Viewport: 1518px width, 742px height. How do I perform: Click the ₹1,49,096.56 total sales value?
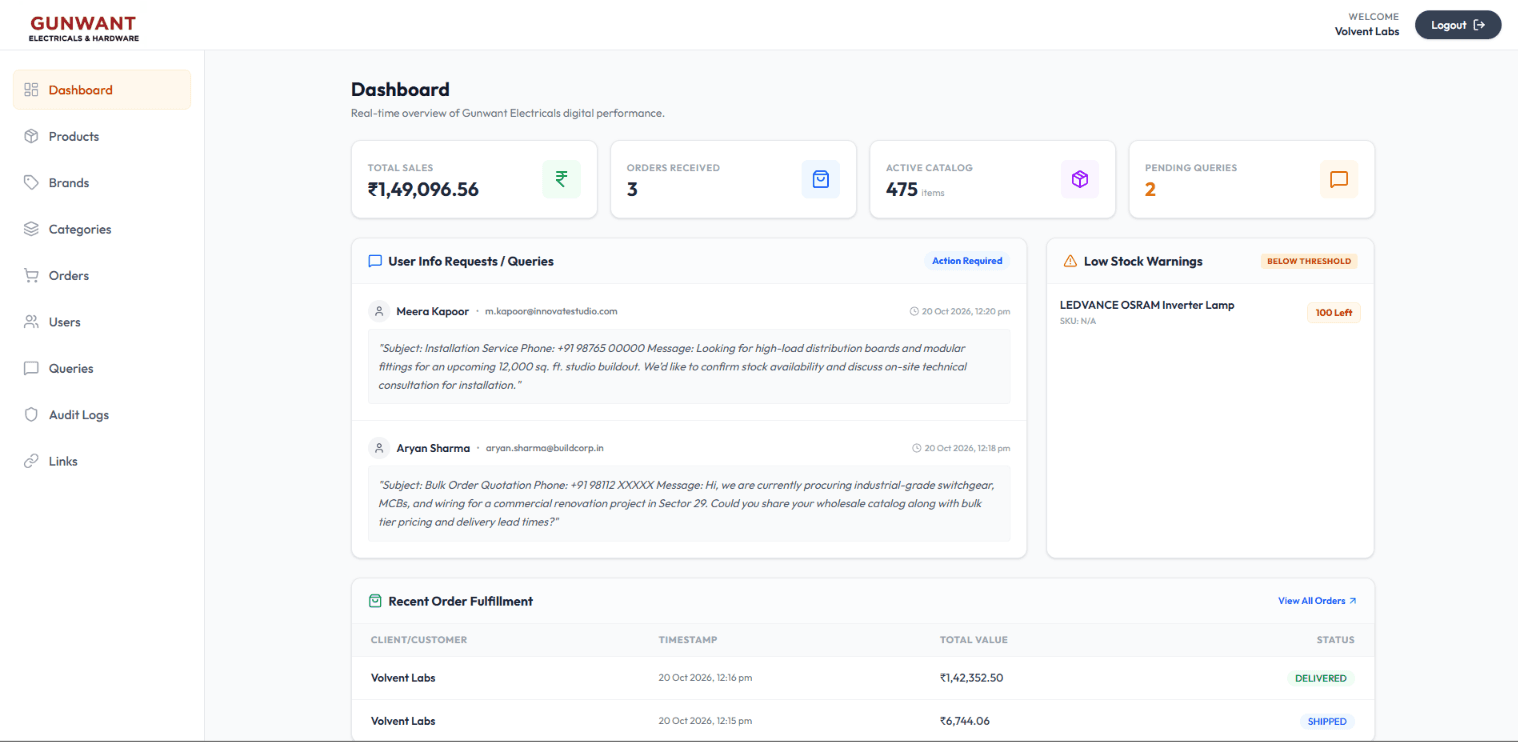(423, 189)
